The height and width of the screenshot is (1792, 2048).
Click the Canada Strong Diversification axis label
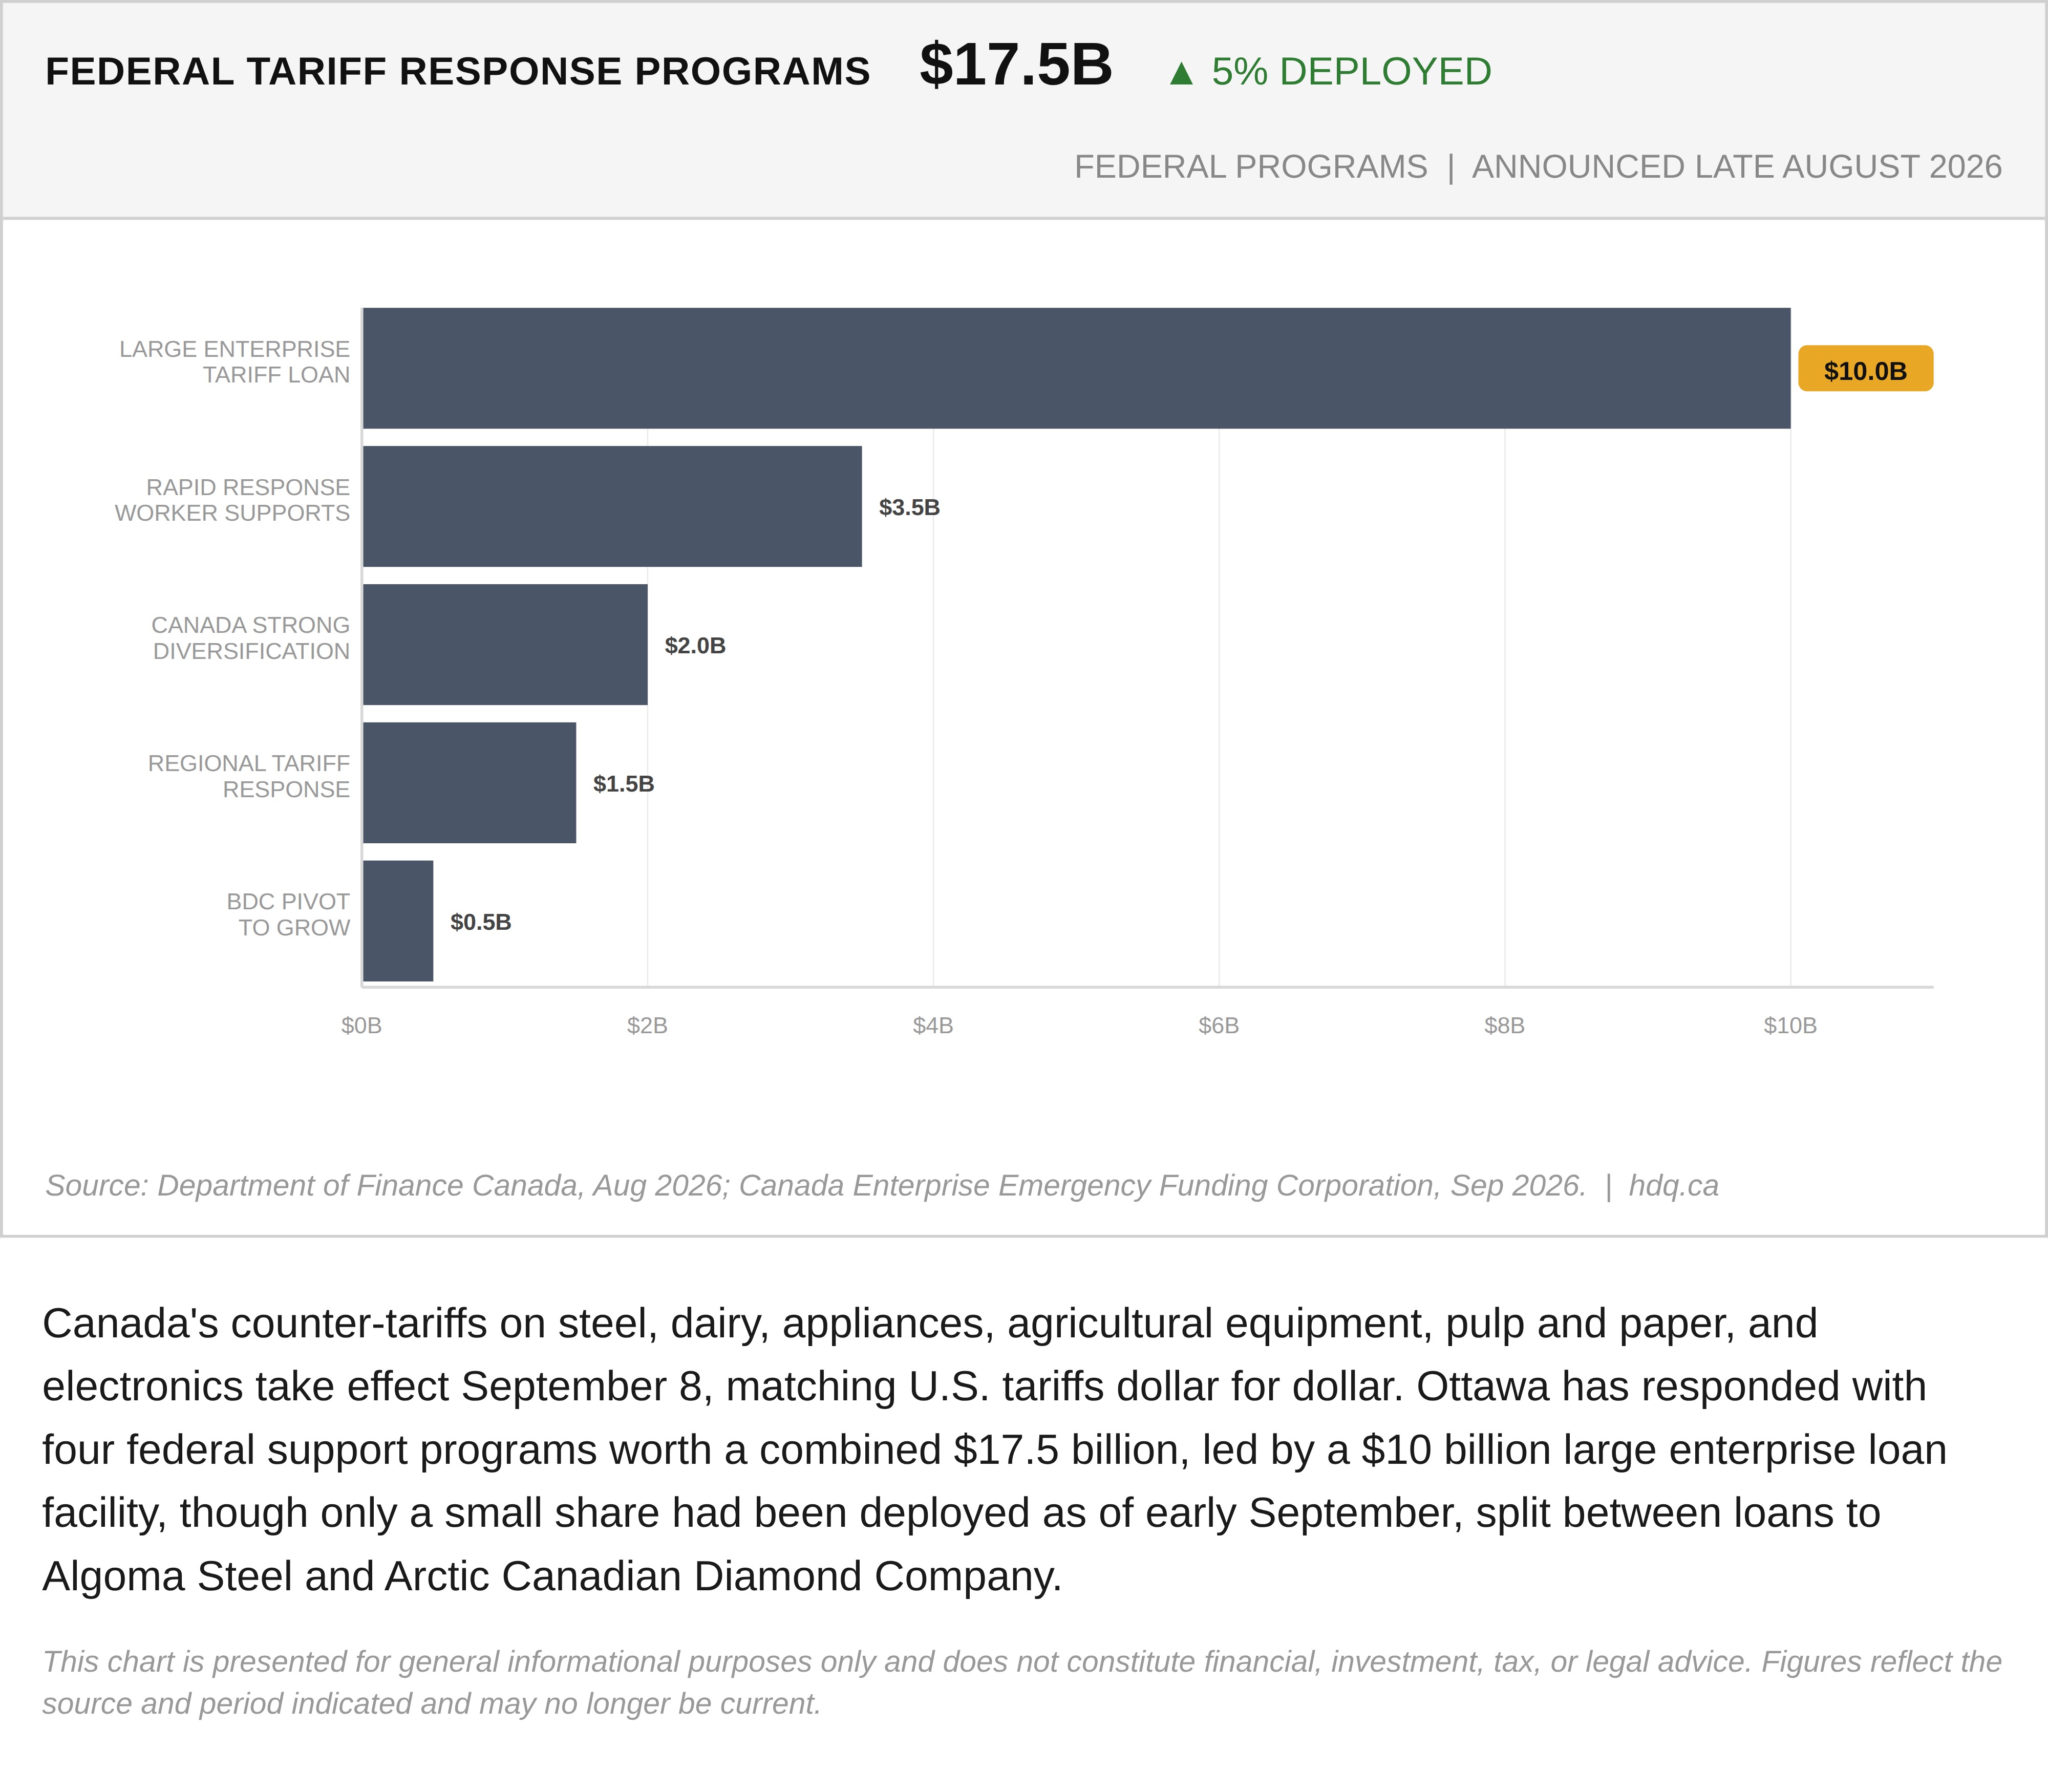(250, 638)
